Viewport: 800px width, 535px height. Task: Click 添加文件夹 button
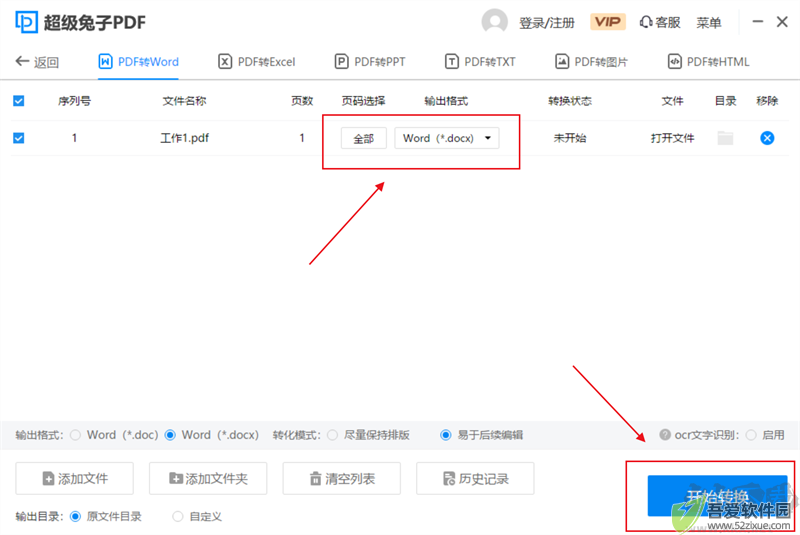[208, 478]
